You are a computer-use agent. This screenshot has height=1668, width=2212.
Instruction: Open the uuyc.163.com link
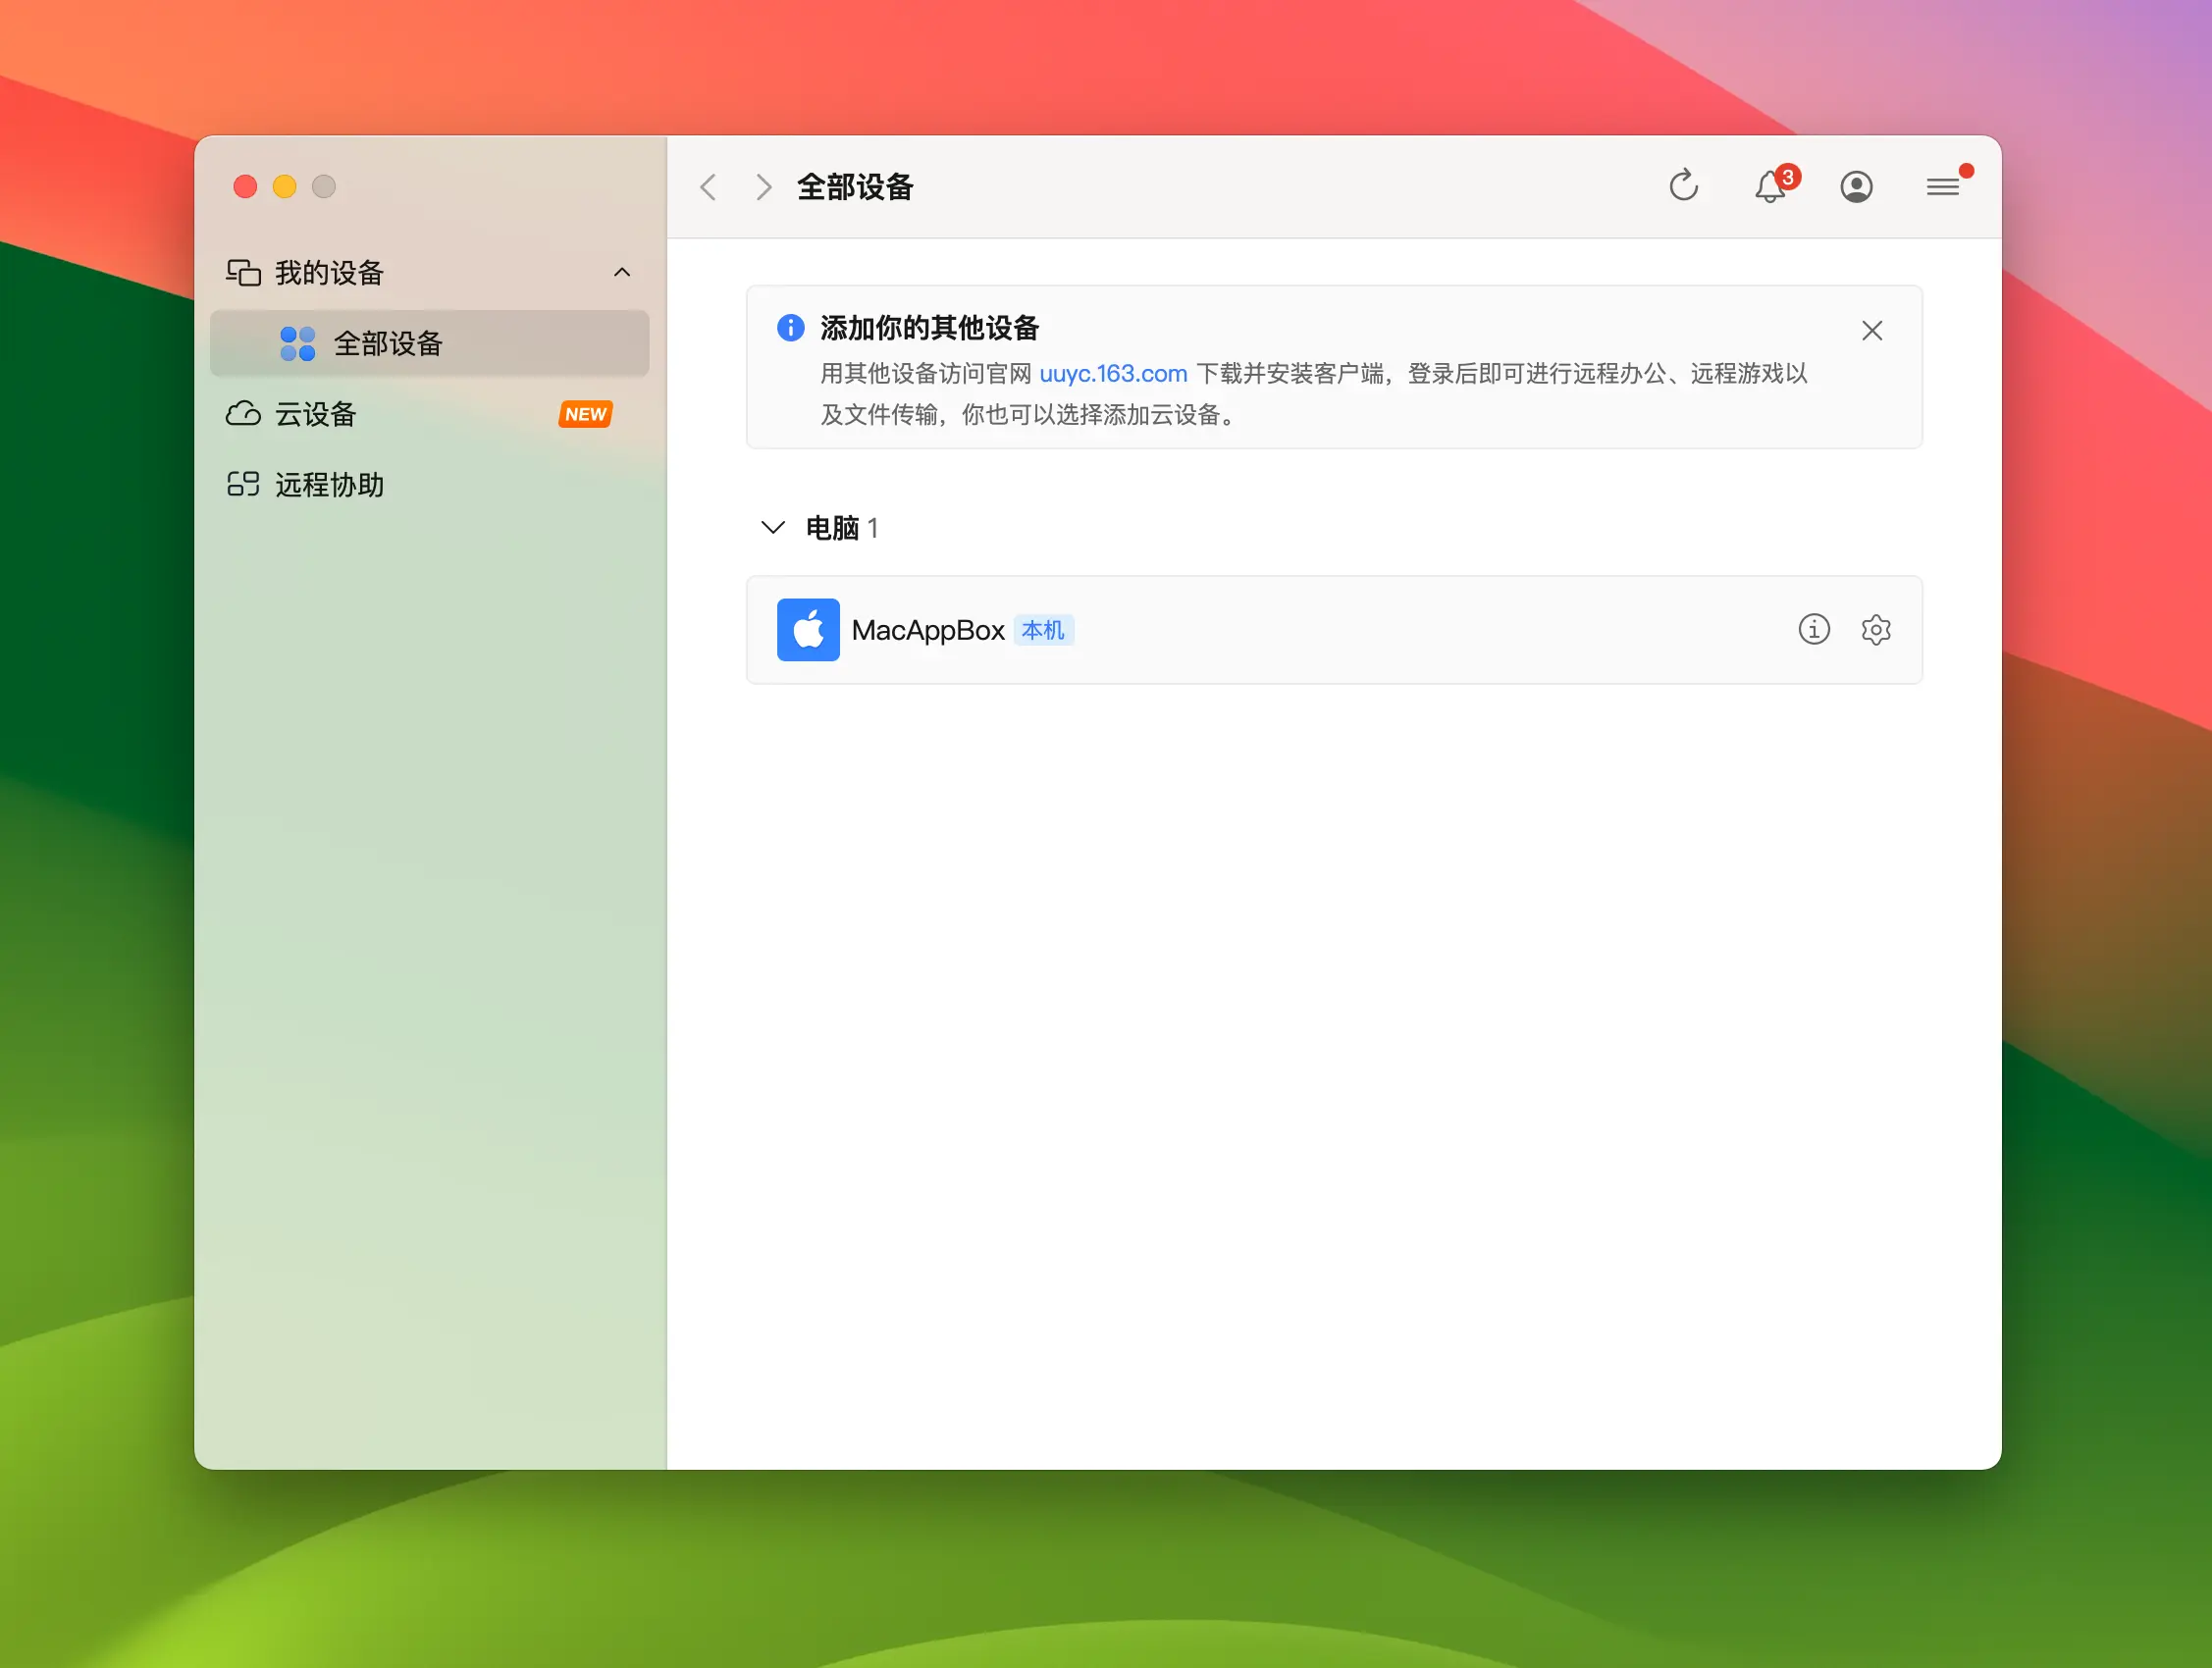pyautogui.click(x=1112, y=374)
